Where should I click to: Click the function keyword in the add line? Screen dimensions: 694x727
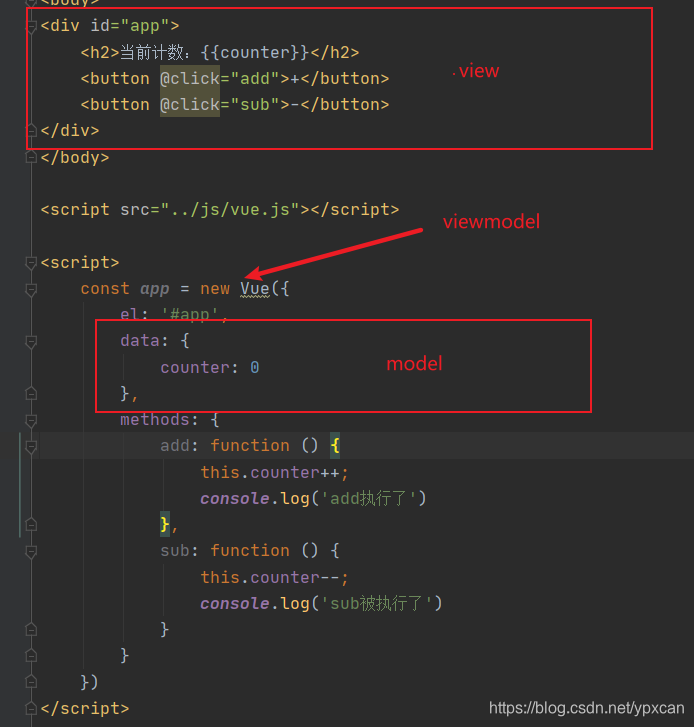[250, 446]
